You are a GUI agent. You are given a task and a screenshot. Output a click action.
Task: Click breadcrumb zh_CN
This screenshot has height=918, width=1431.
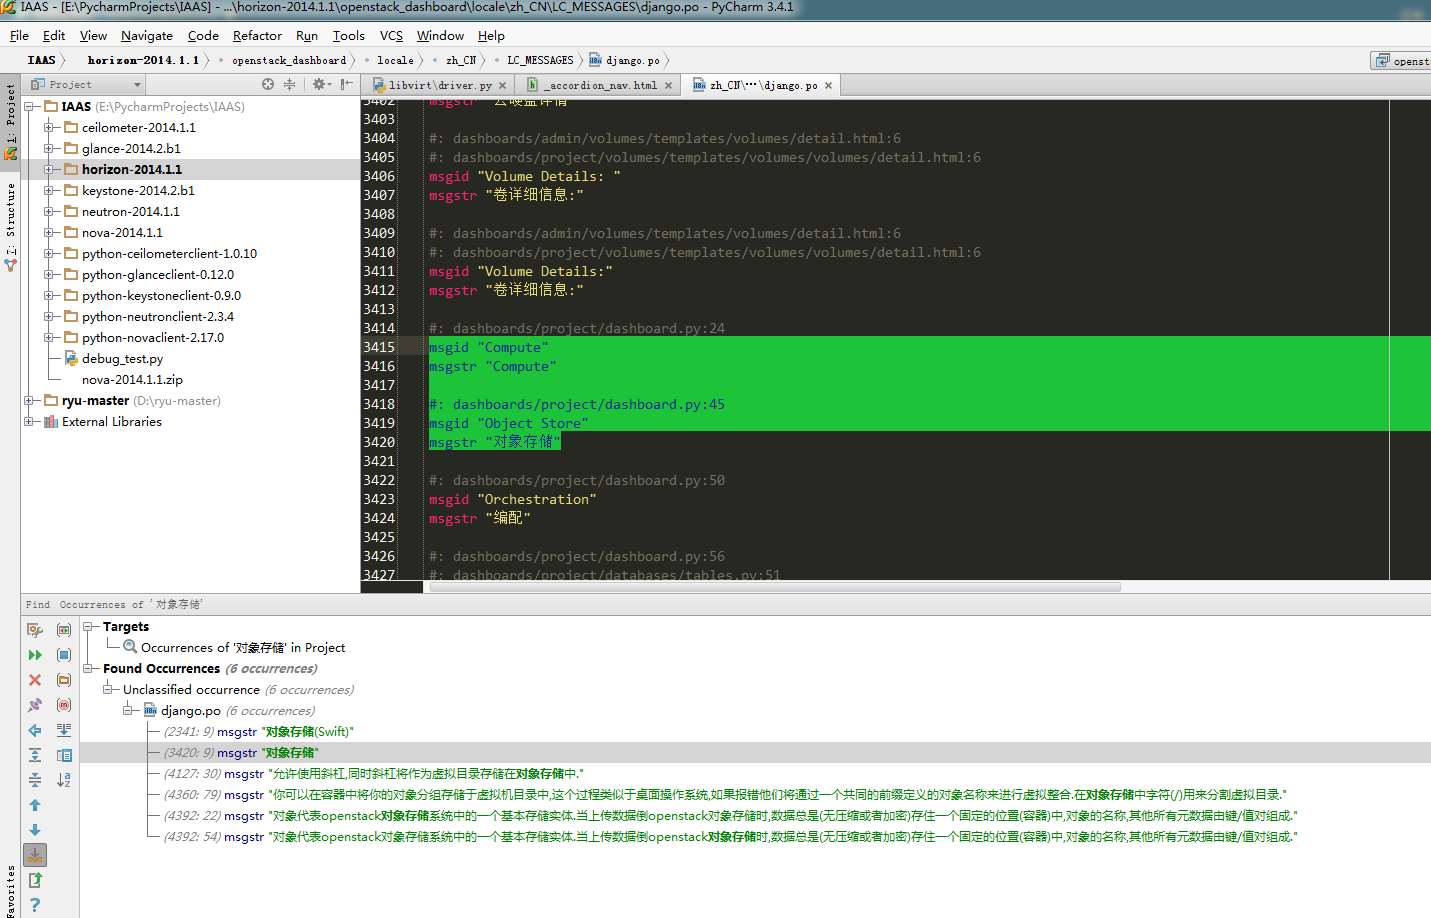pos(461,60)
